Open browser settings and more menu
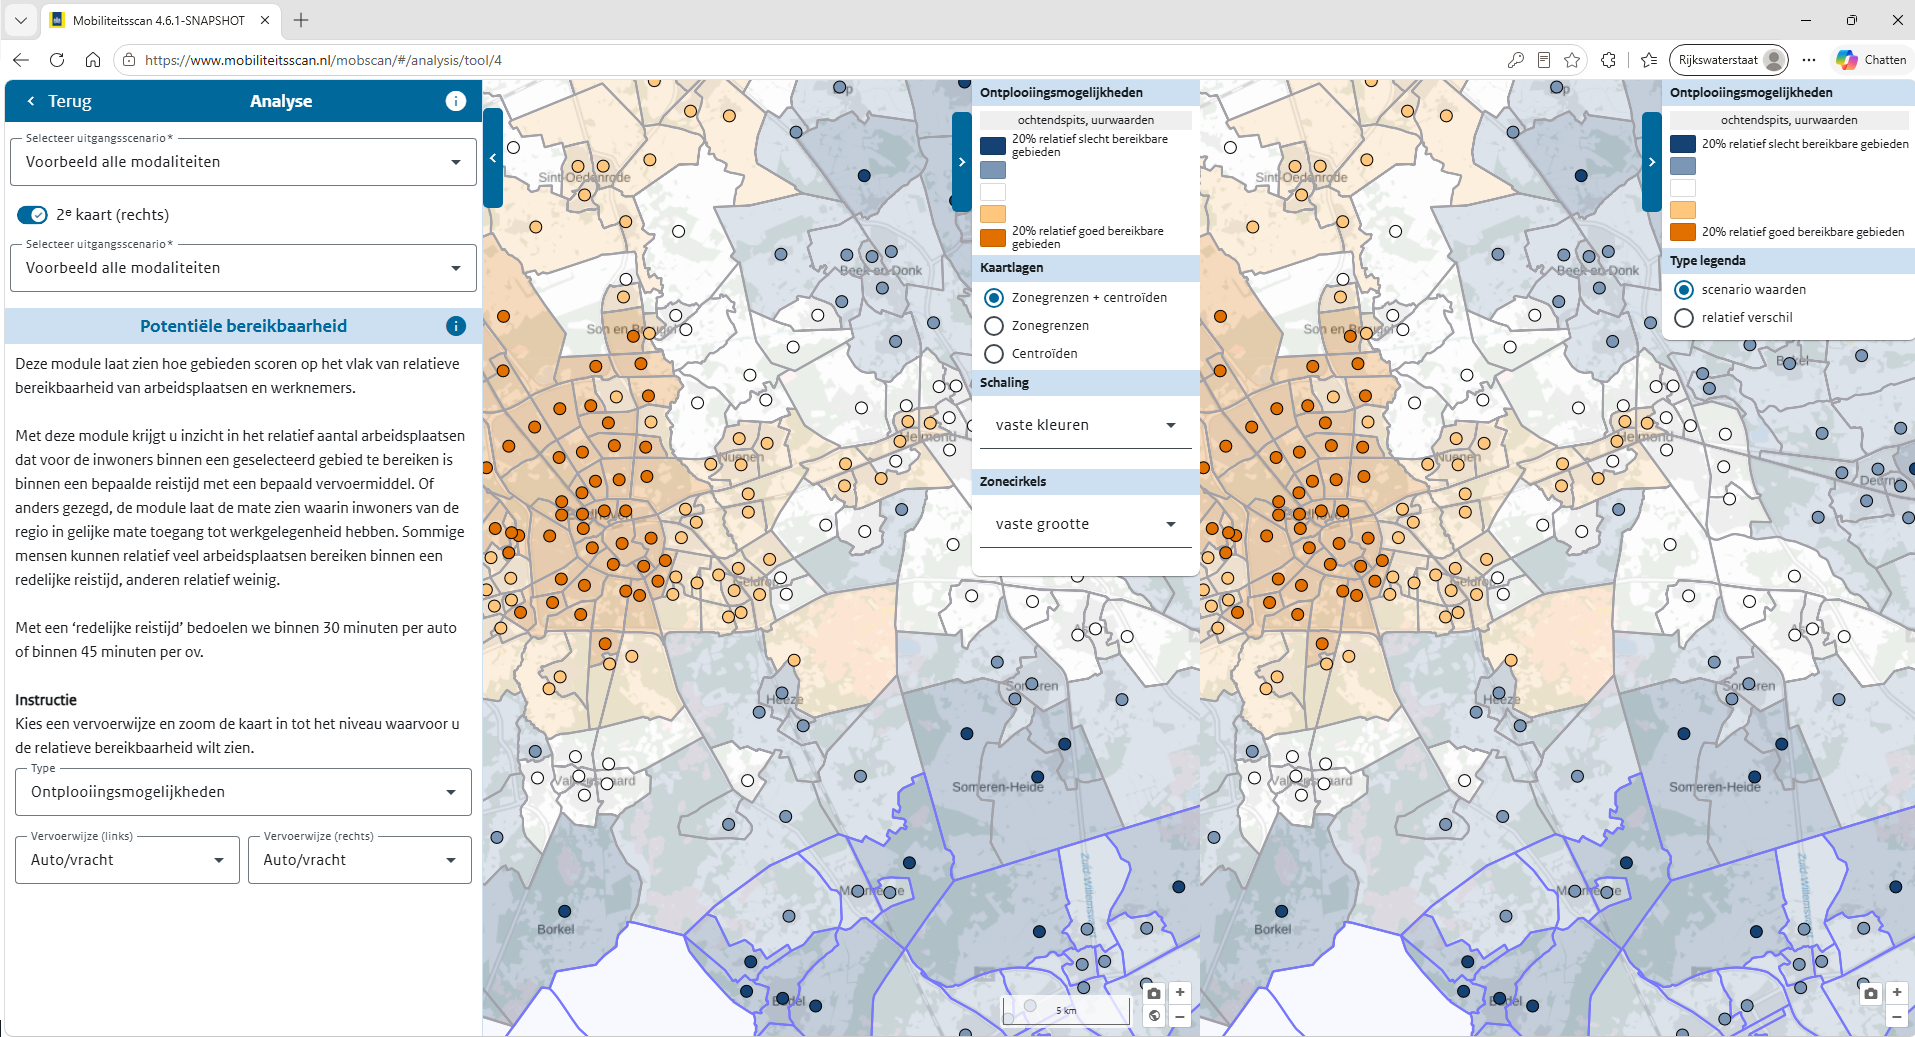 [1809, 60]
